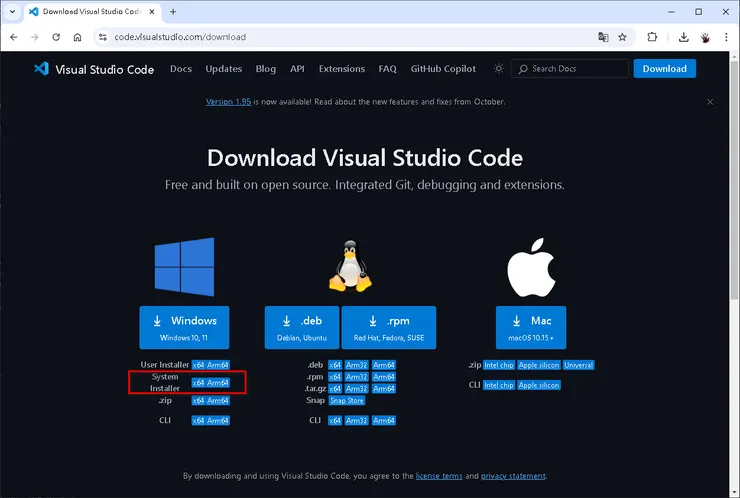
Task: Open the GitHub Copilot menu item
Action: [443, 69]
